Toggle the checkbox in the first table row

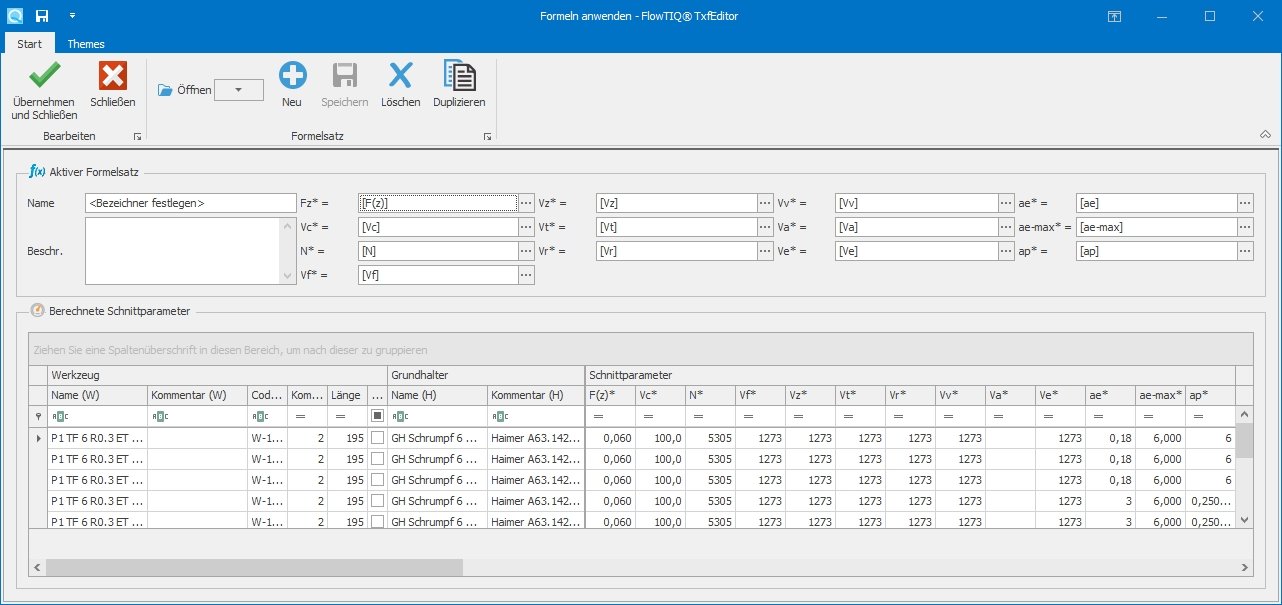(377, 438)
